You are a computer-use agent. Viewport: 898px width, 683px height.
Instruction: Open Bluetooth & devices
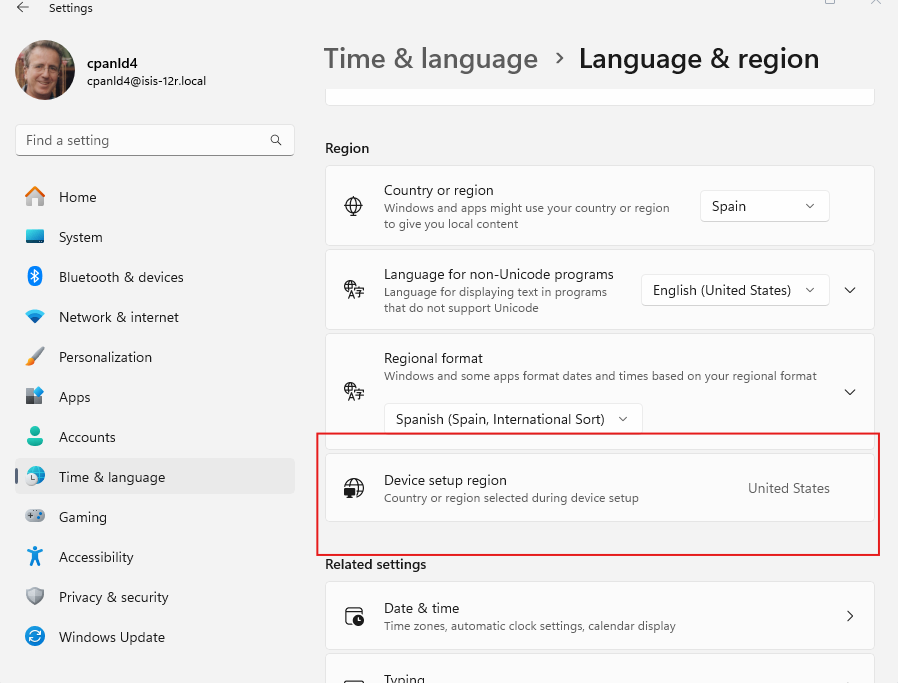(155, 277)
